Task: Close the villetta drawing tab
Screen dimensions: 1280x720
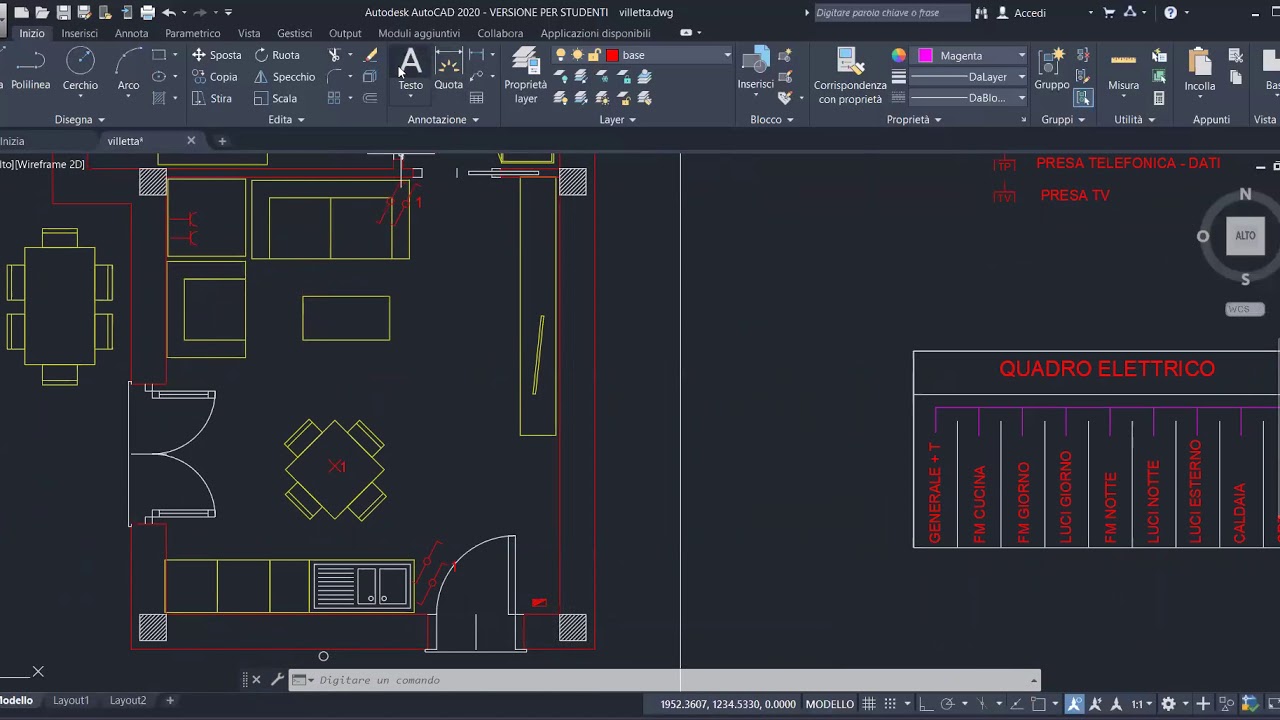Action: click(191, 140)
